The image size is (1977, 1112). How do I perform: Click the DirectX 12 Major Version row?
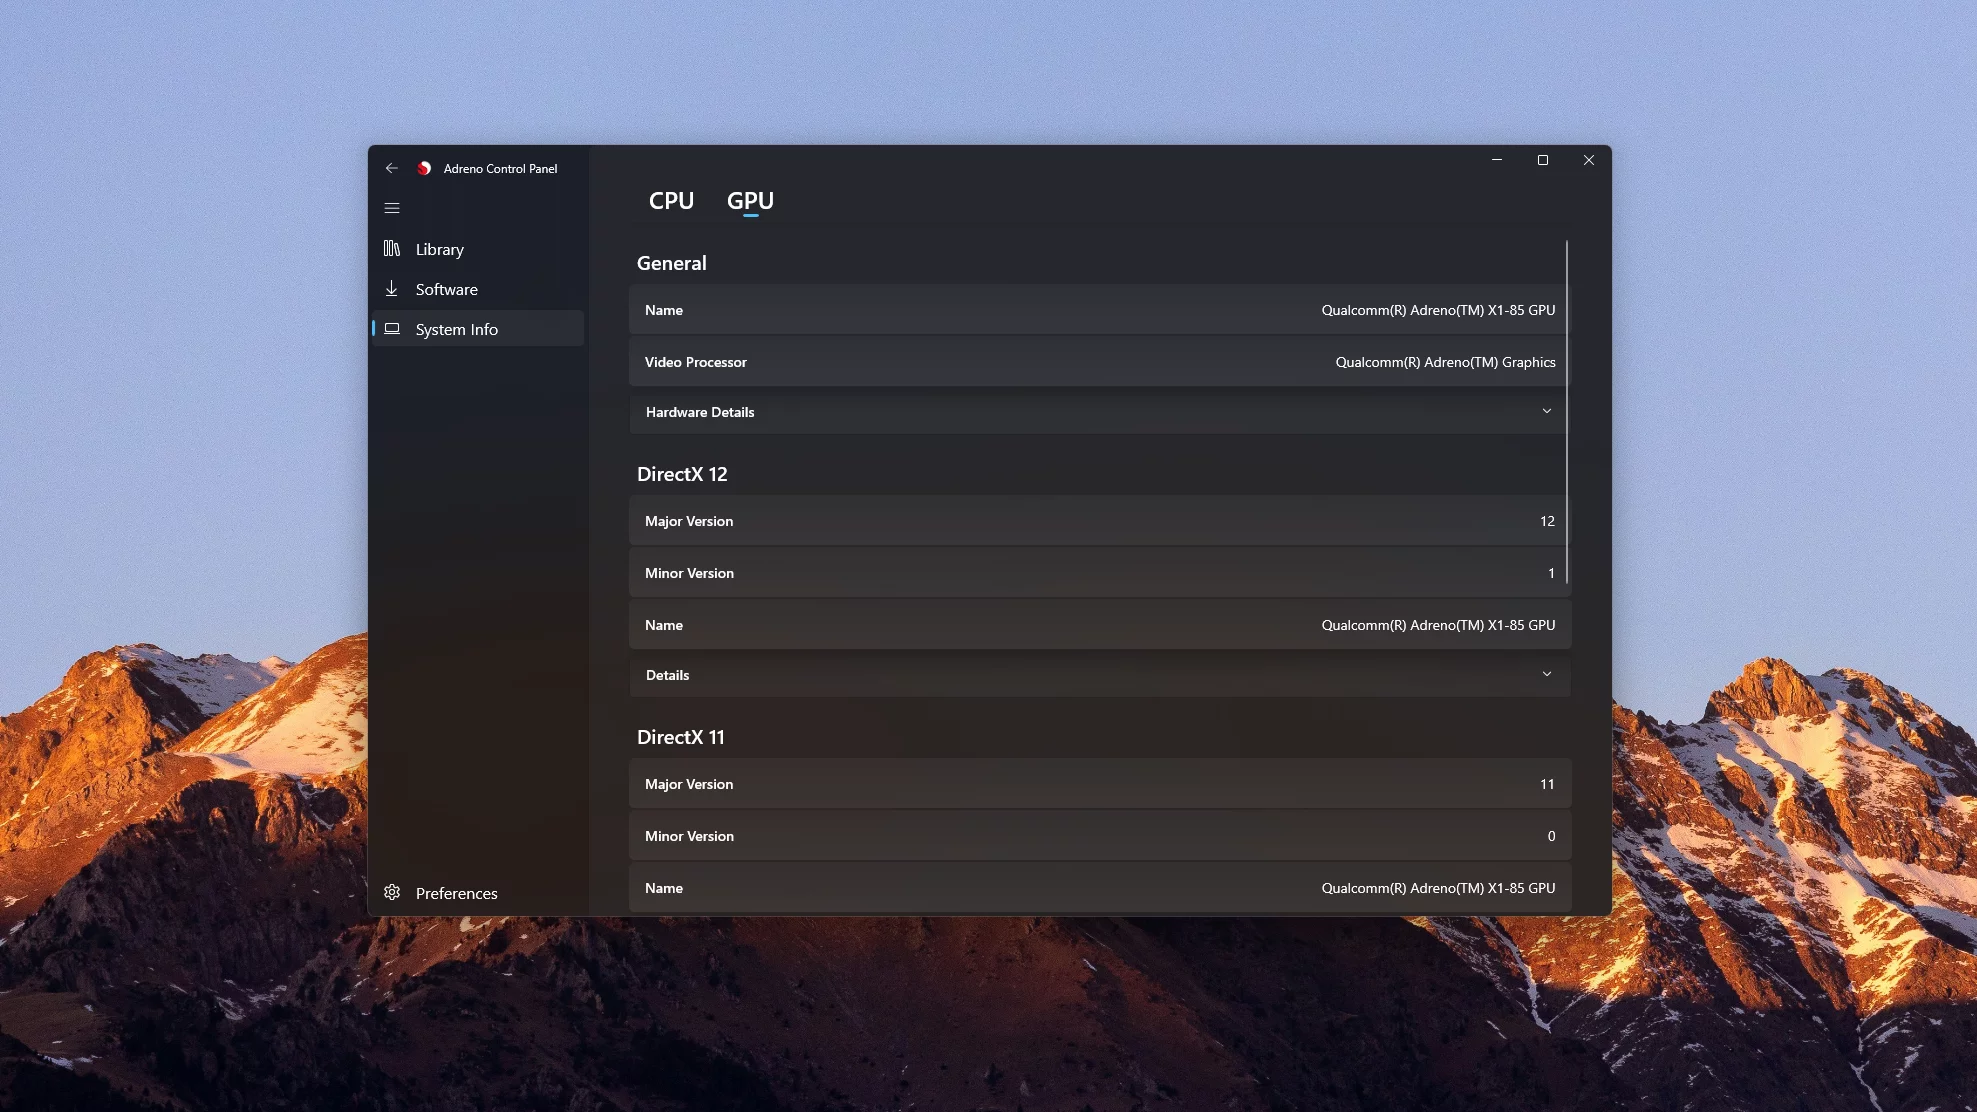1100,521
